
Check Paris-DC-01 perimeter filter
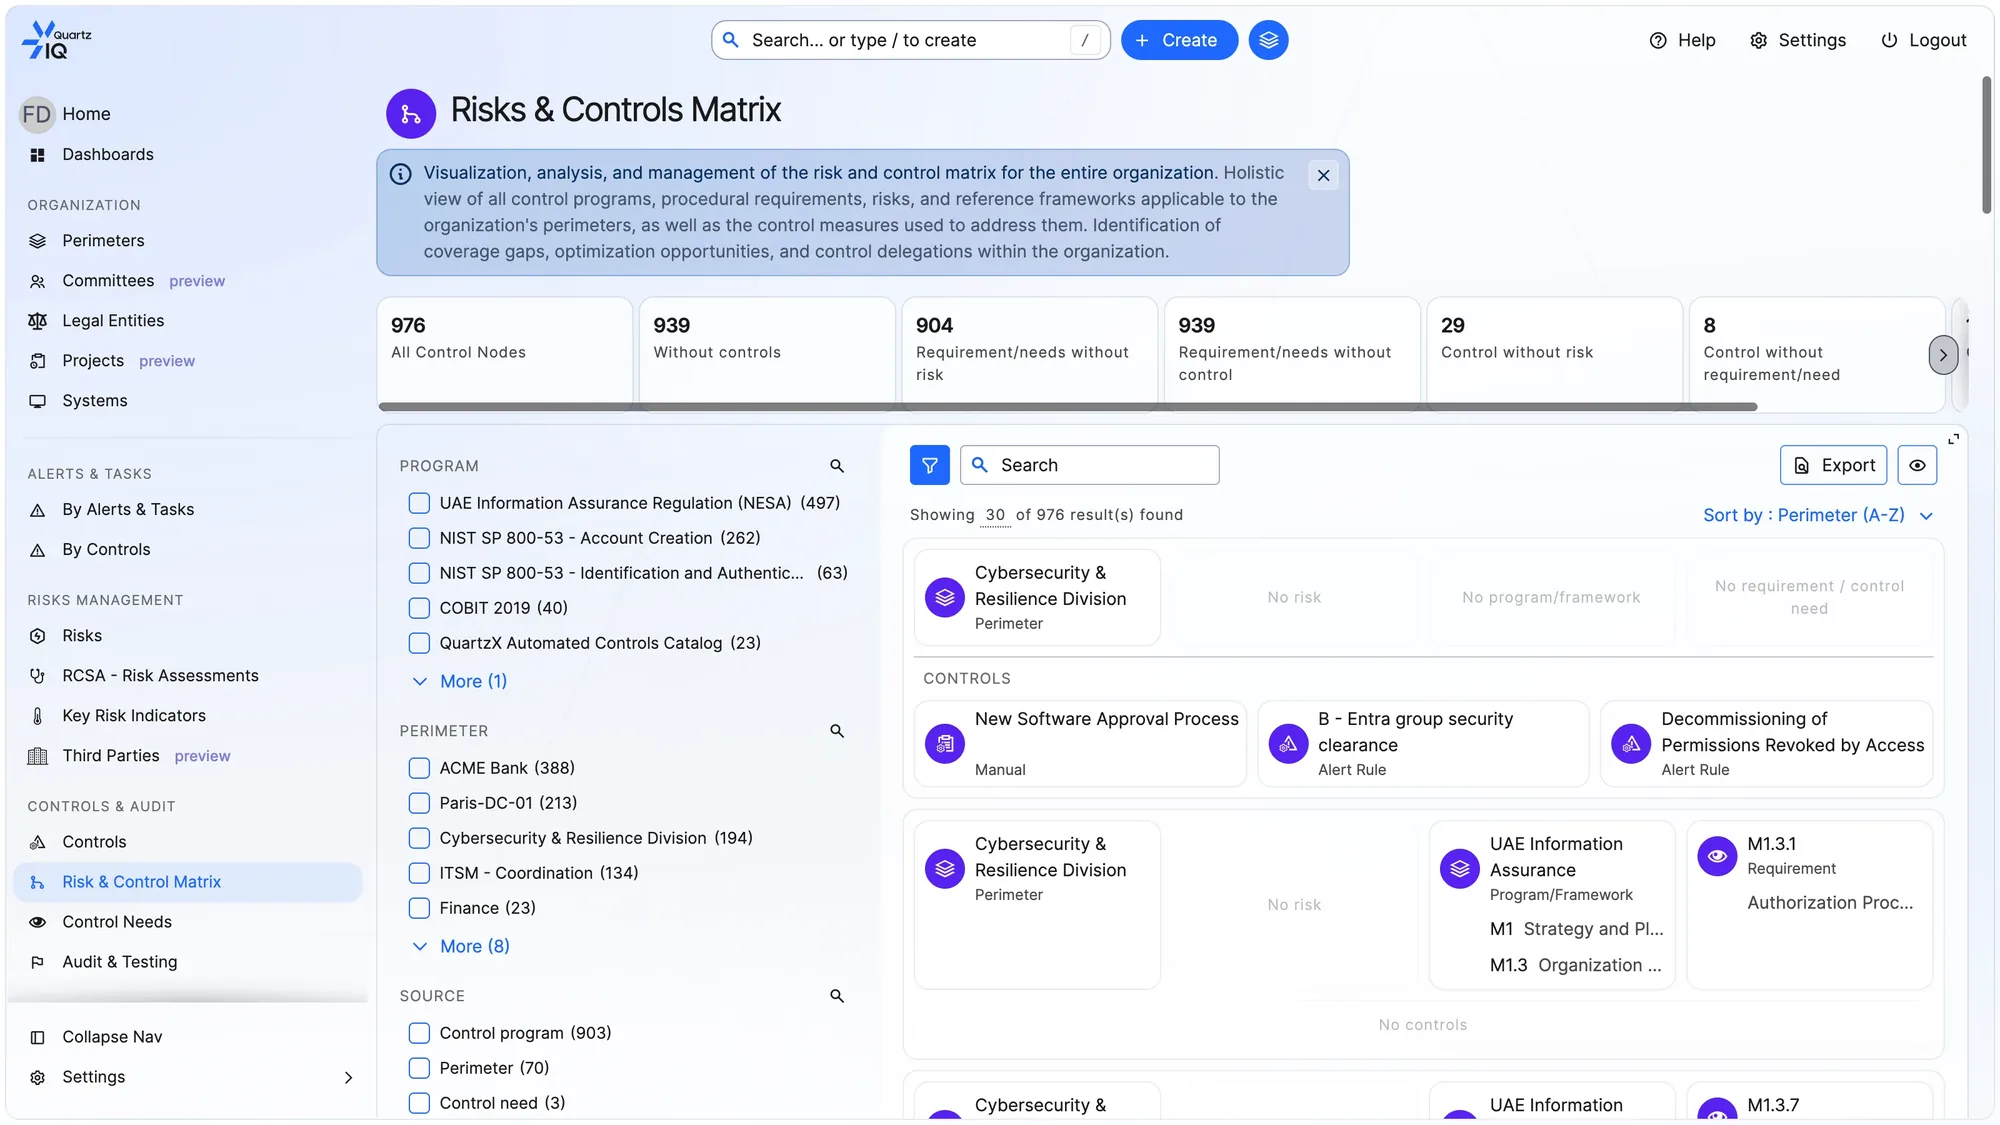point(419,803)
